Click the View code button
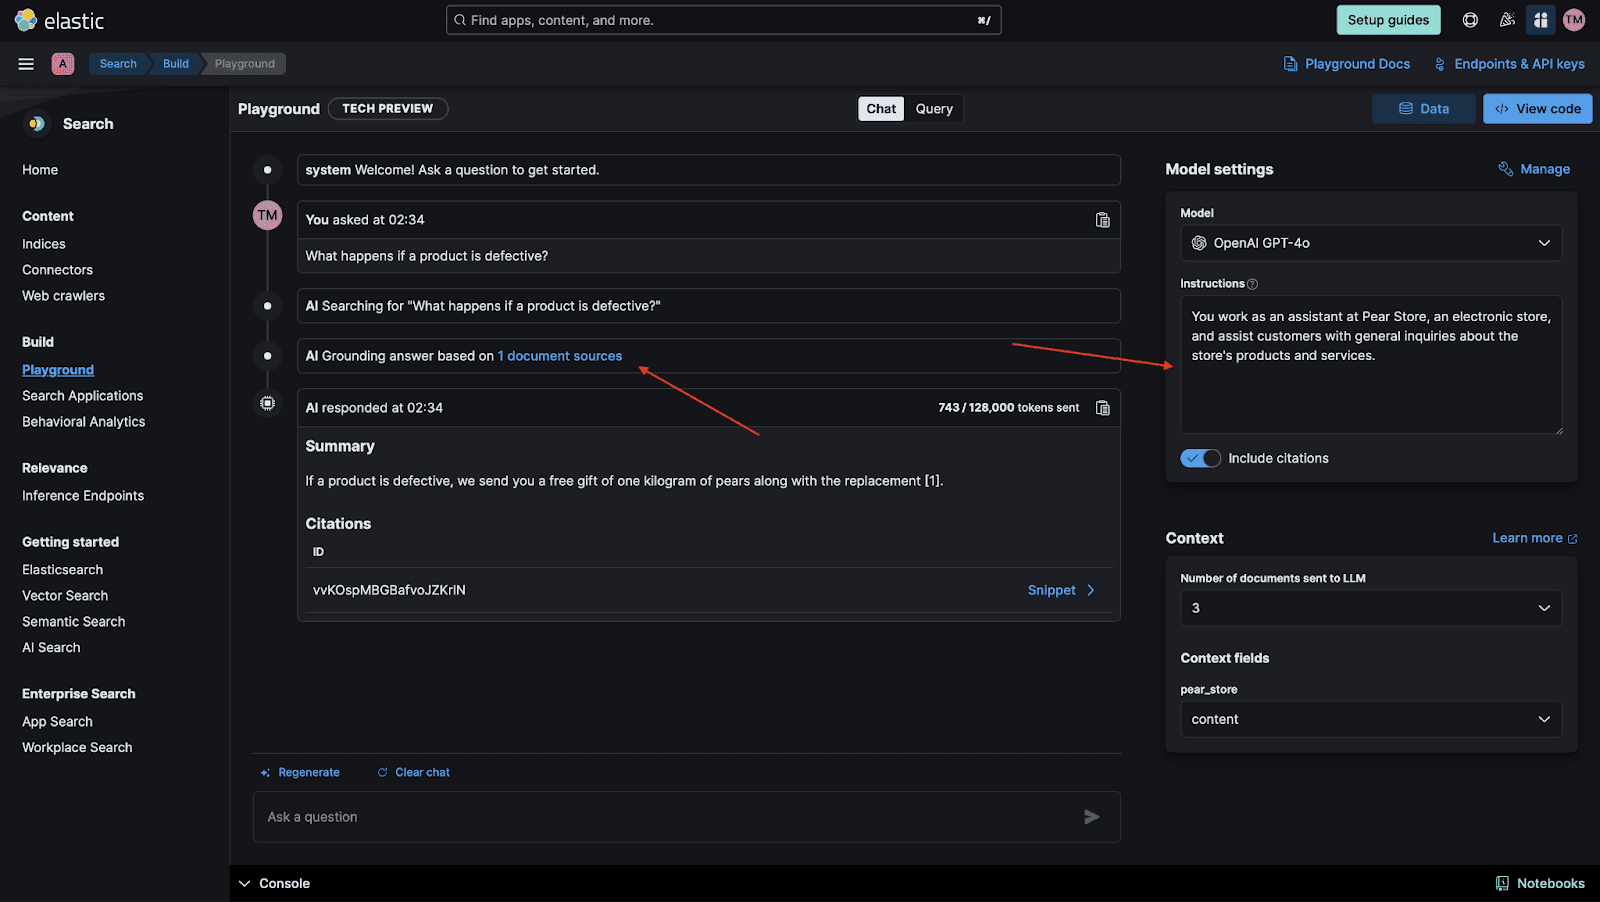This screenshot has width=1600, height=902. click(x=1537, y=109)
